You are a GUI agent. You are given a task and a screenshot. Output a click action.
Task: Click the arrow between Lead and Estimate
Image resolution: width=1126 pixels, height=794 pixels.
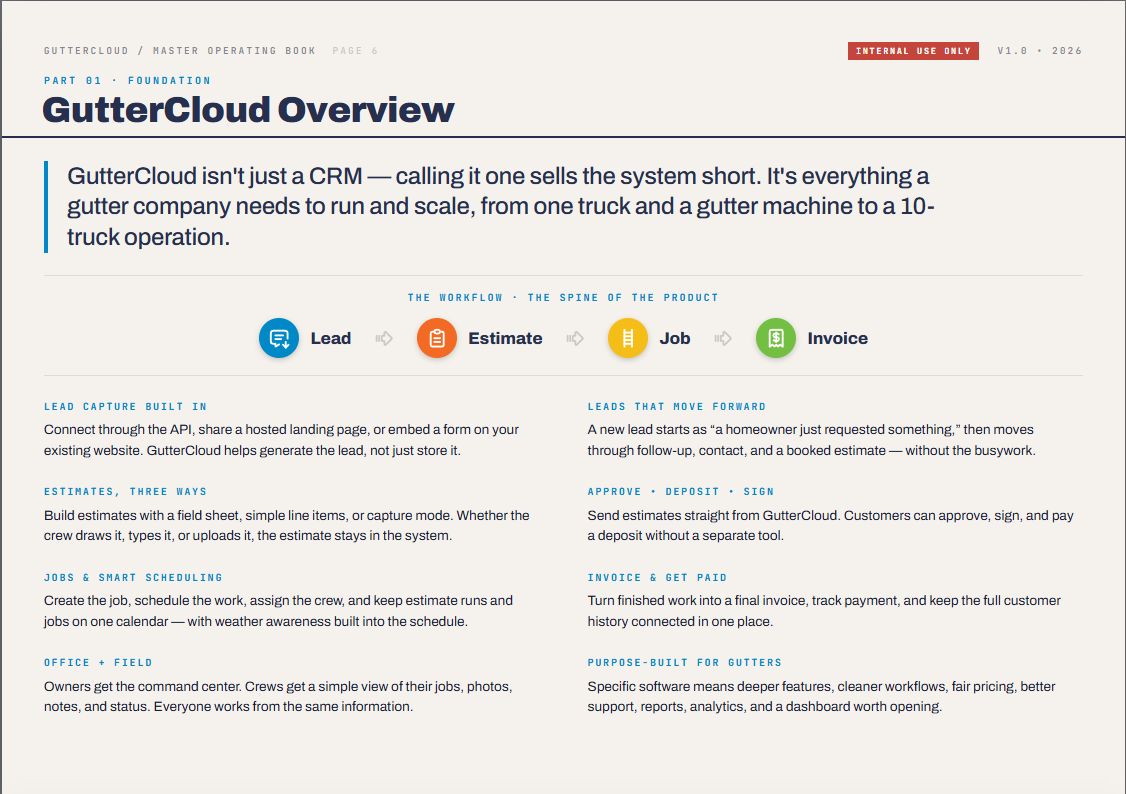384,338
